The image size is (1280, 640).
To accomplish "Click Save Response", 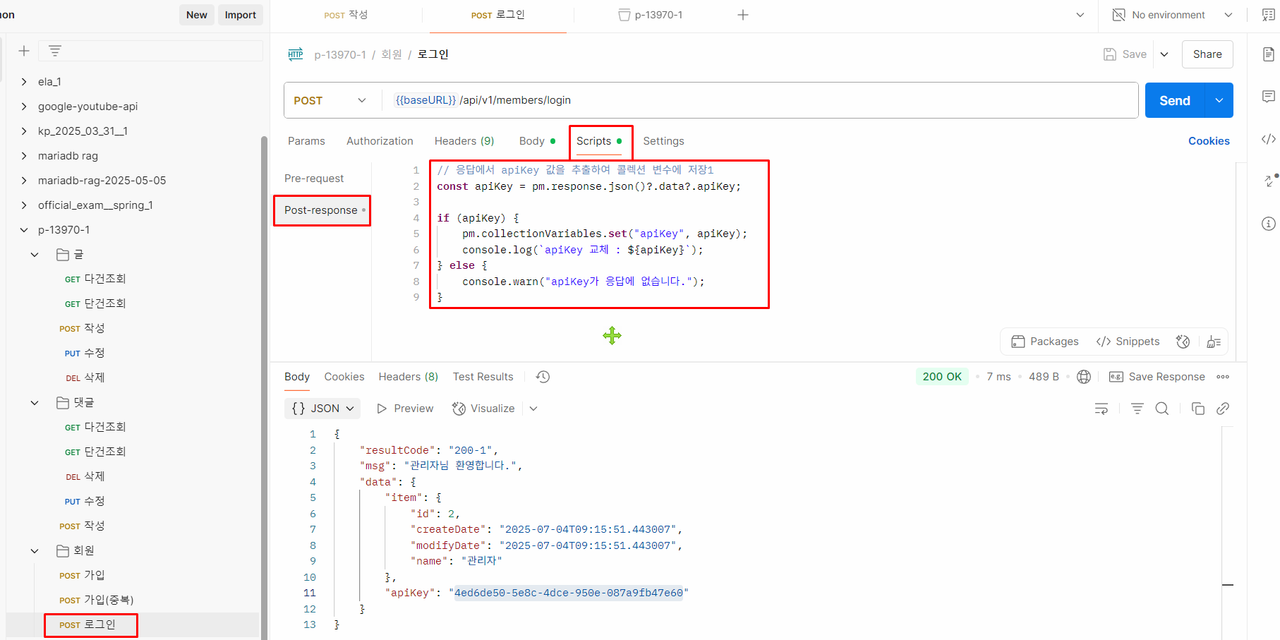I will coord(1156,377).
